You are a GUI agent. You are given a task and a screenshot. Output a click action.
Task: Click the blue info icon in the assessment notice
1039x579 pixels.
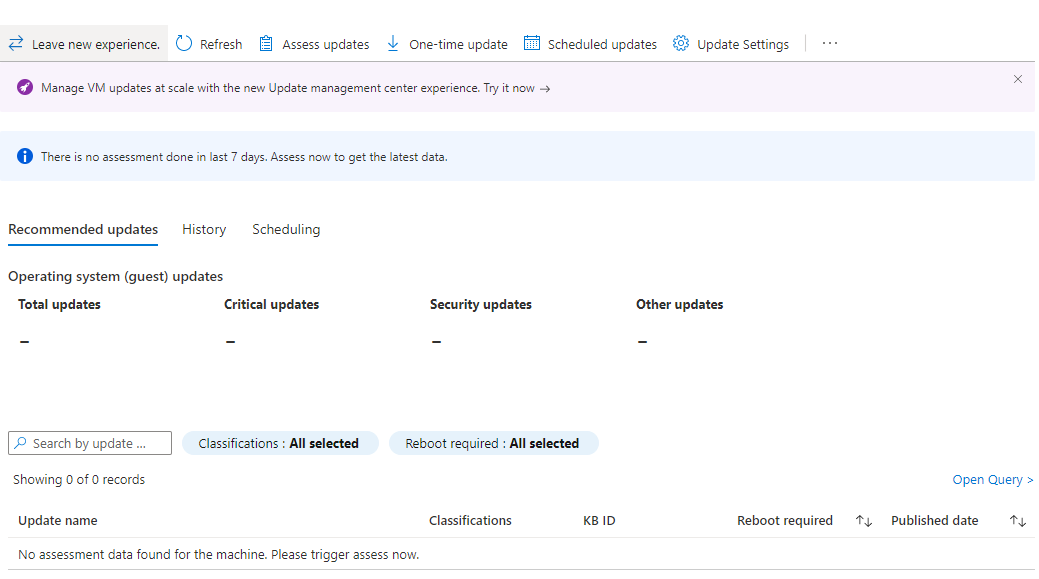26,157
